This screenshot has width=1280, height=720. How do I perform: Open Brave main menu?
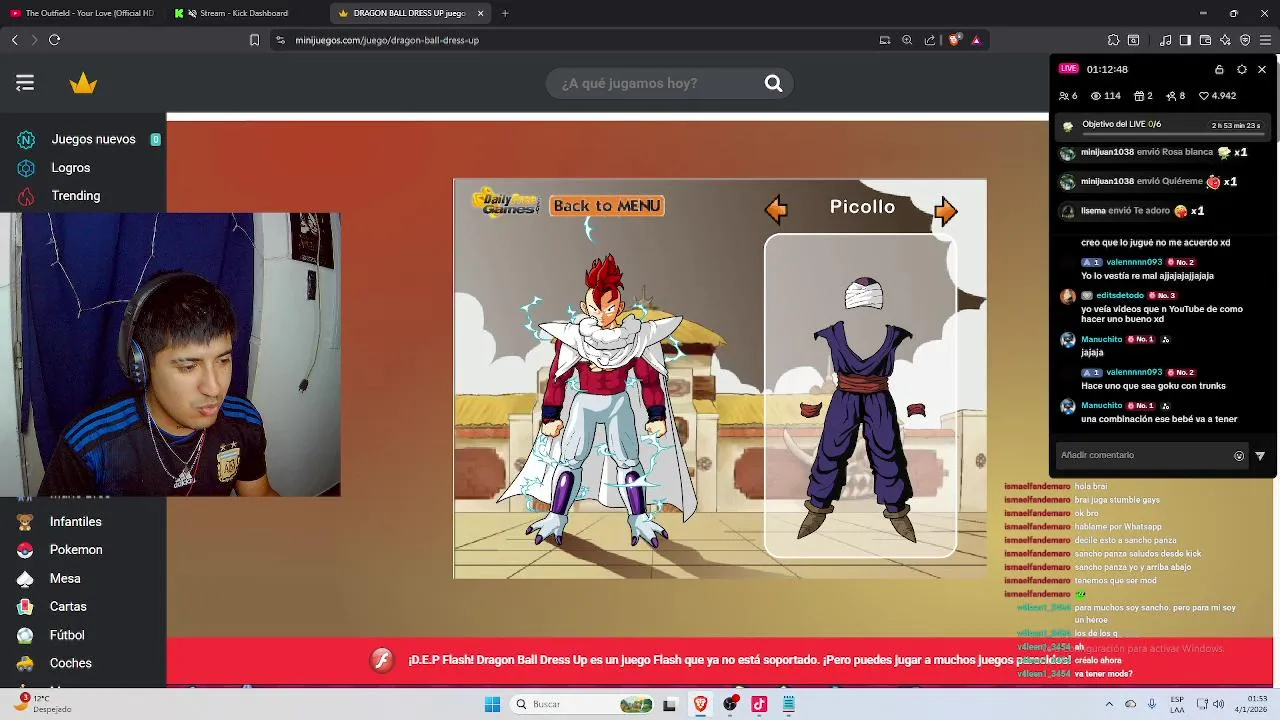tap(1265, 40)
